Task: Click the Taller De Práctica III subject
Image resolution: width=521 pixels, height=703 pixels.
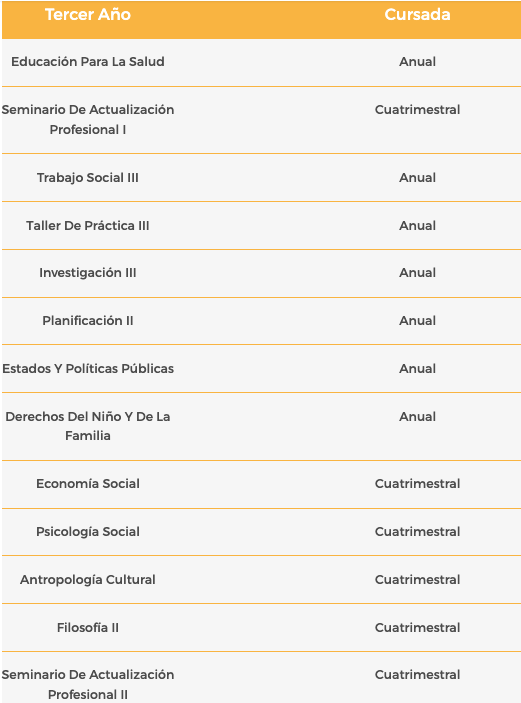Action: pos(88,226)
